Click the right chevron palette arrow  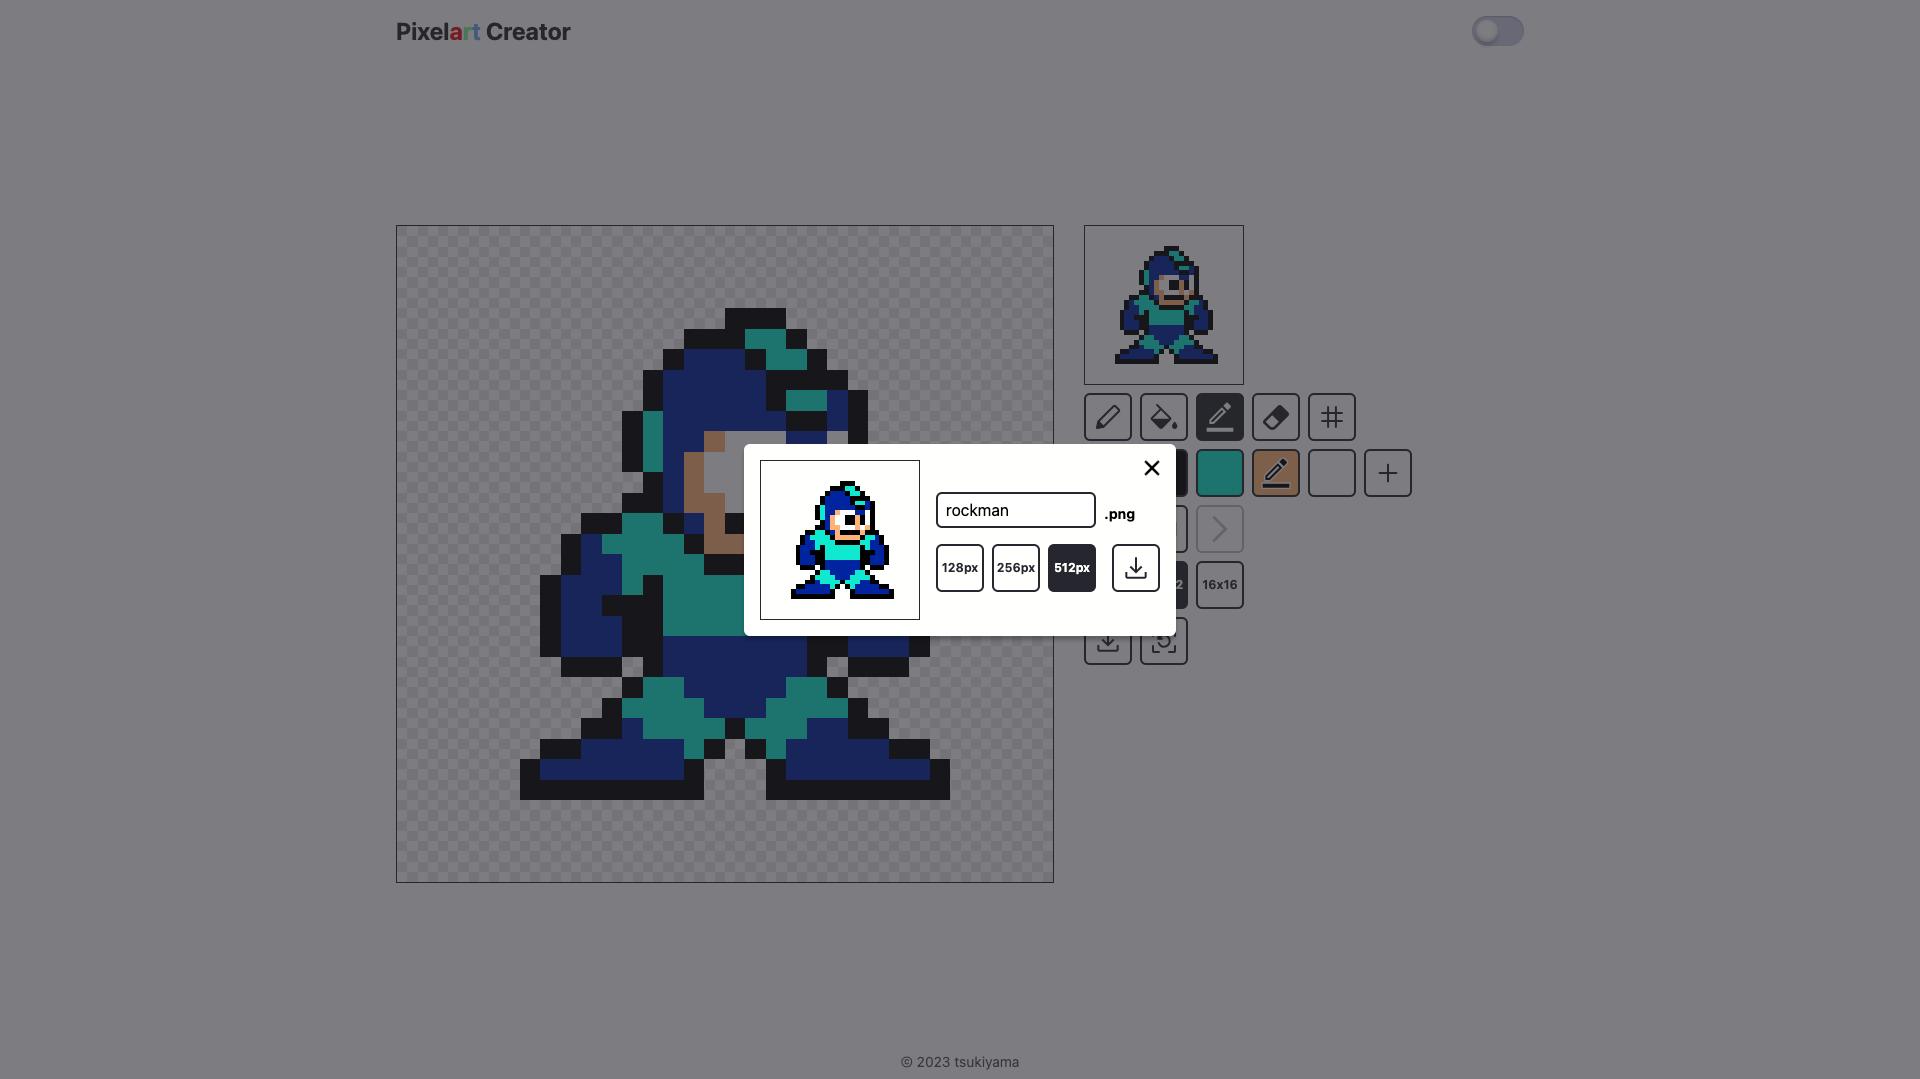1219,529
